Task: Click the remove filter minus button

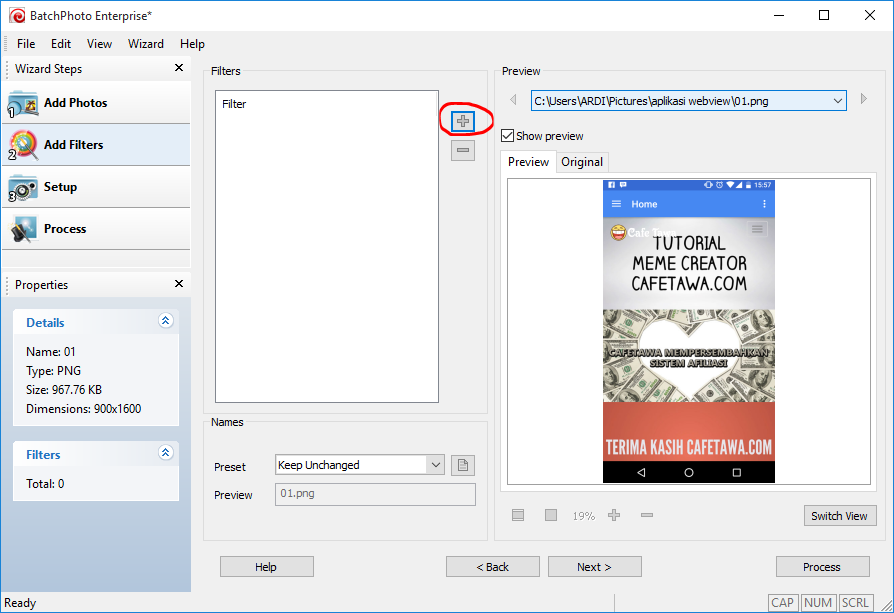Action: (x=462, y=151)
